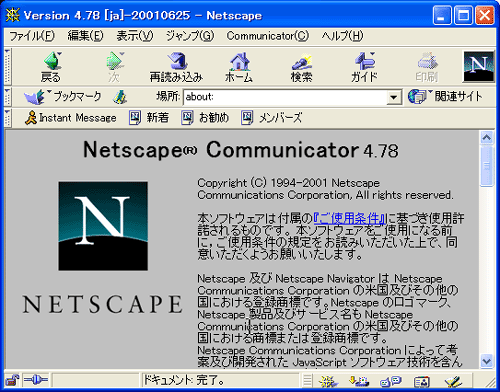Viewport: 500px width, 392px height.
Task: Go back with the 戻る button
Action: click(x=51, y=67)
